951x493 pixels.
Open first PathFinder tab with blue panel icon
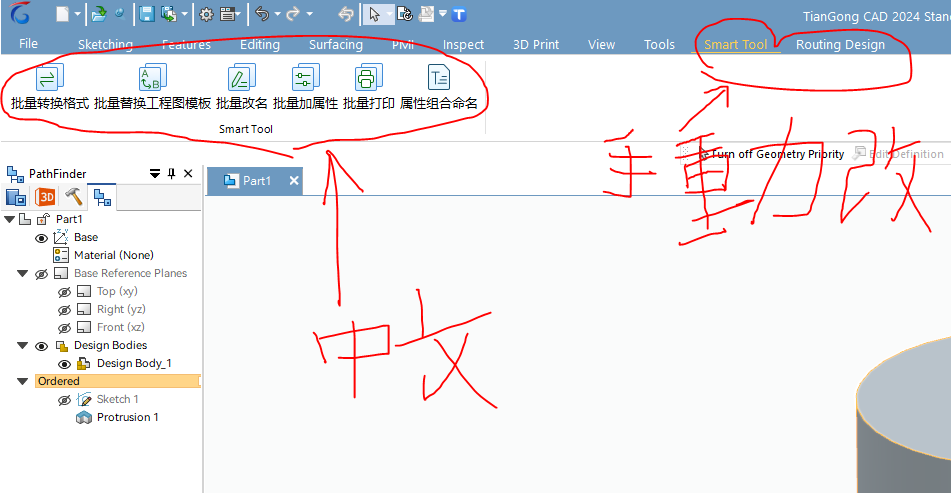(16, 198)
